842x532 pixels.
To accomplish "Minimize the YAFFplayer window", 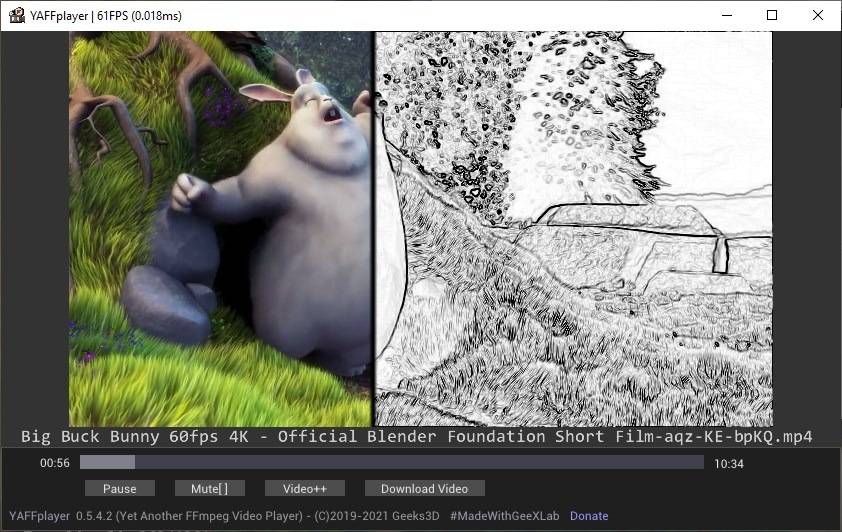I will (727, 16).
